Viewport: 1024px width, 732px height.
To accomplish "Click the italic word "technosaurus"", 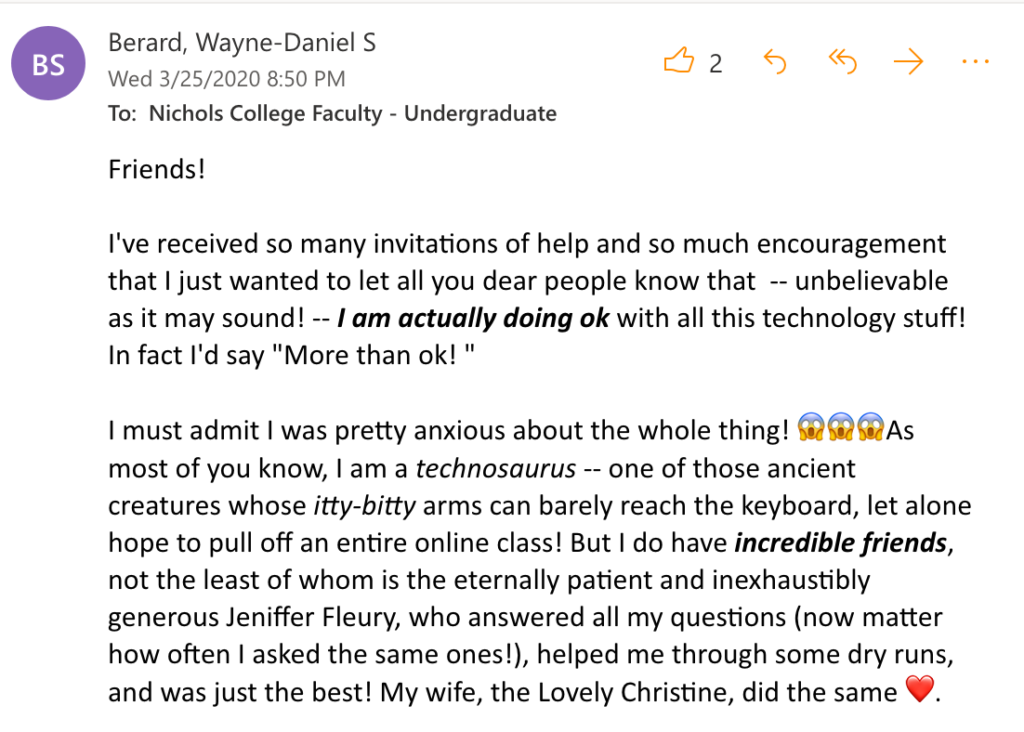I will pyautogui.click(x=496, y=468).
